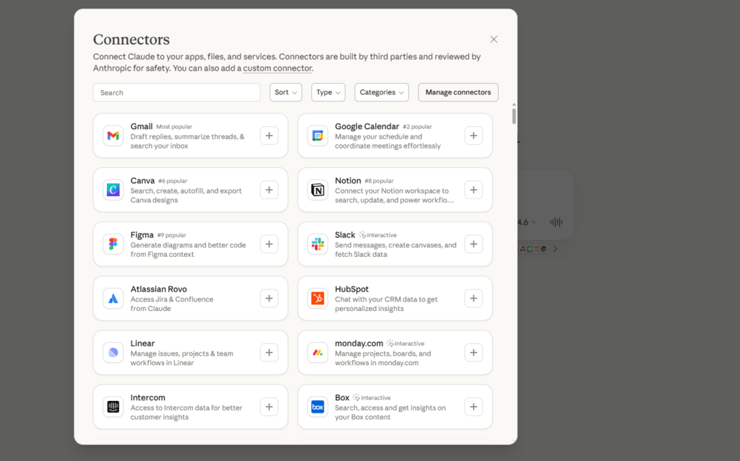740x461 pixels.
Task: Click the Figma connector icon
Action: click(x=113, y=244)
